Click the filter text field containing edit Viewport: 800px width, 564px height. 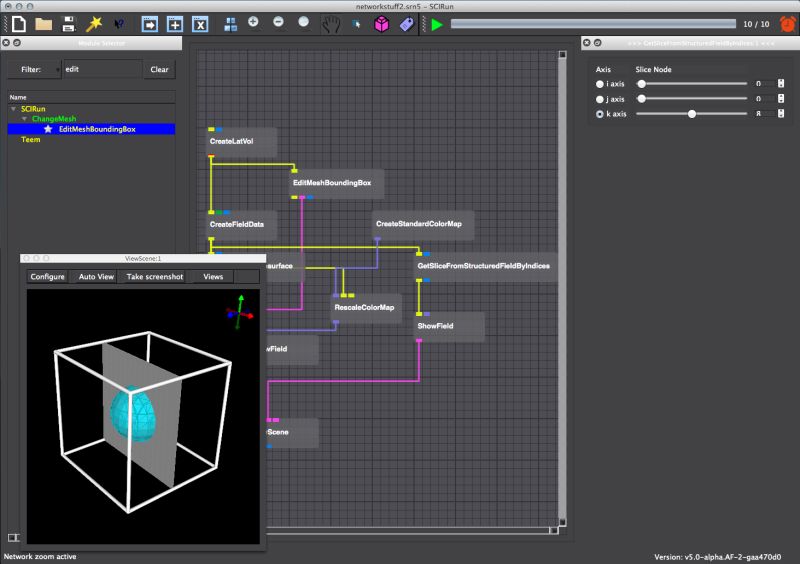[x=102, y=69]
